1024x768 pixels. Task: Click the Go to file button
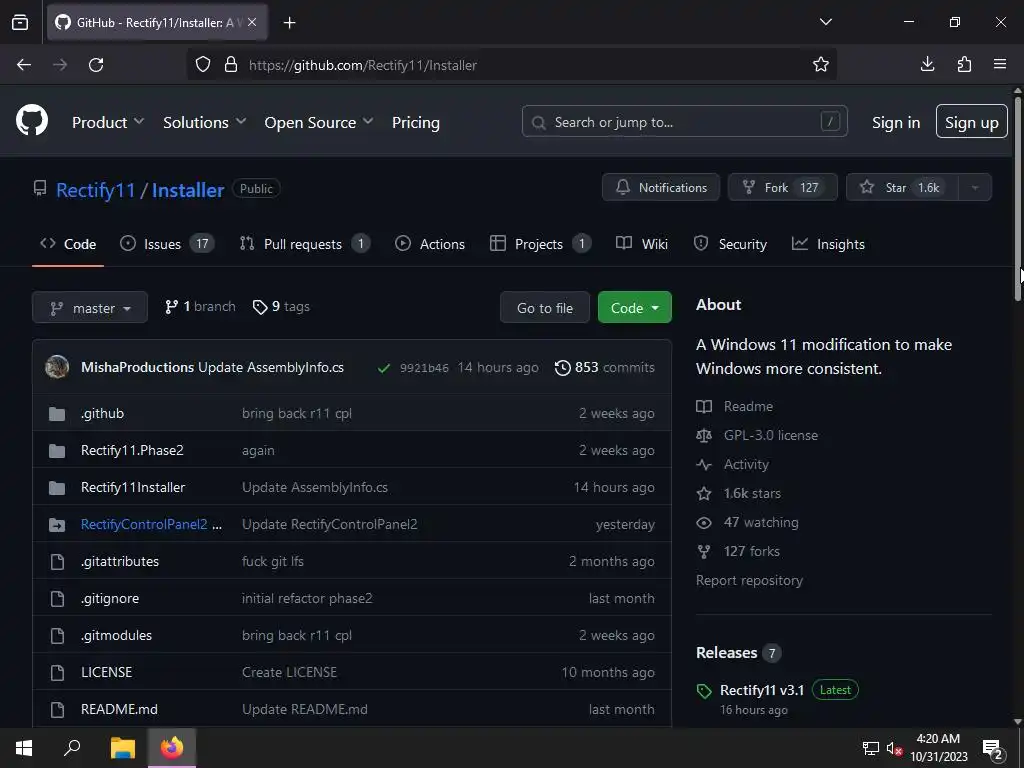545,307
